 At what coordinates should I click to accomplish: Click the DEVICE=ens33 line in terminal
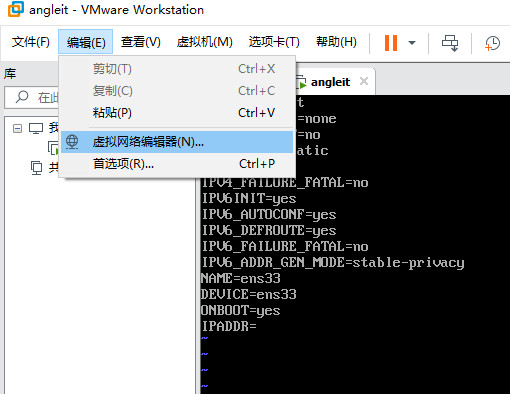248,294
